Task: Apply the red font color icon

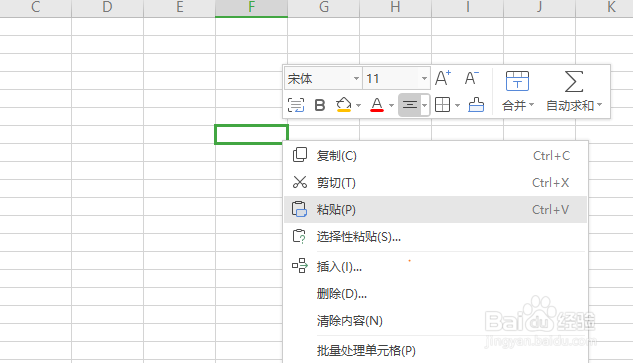Action: (x=377, y=105)
